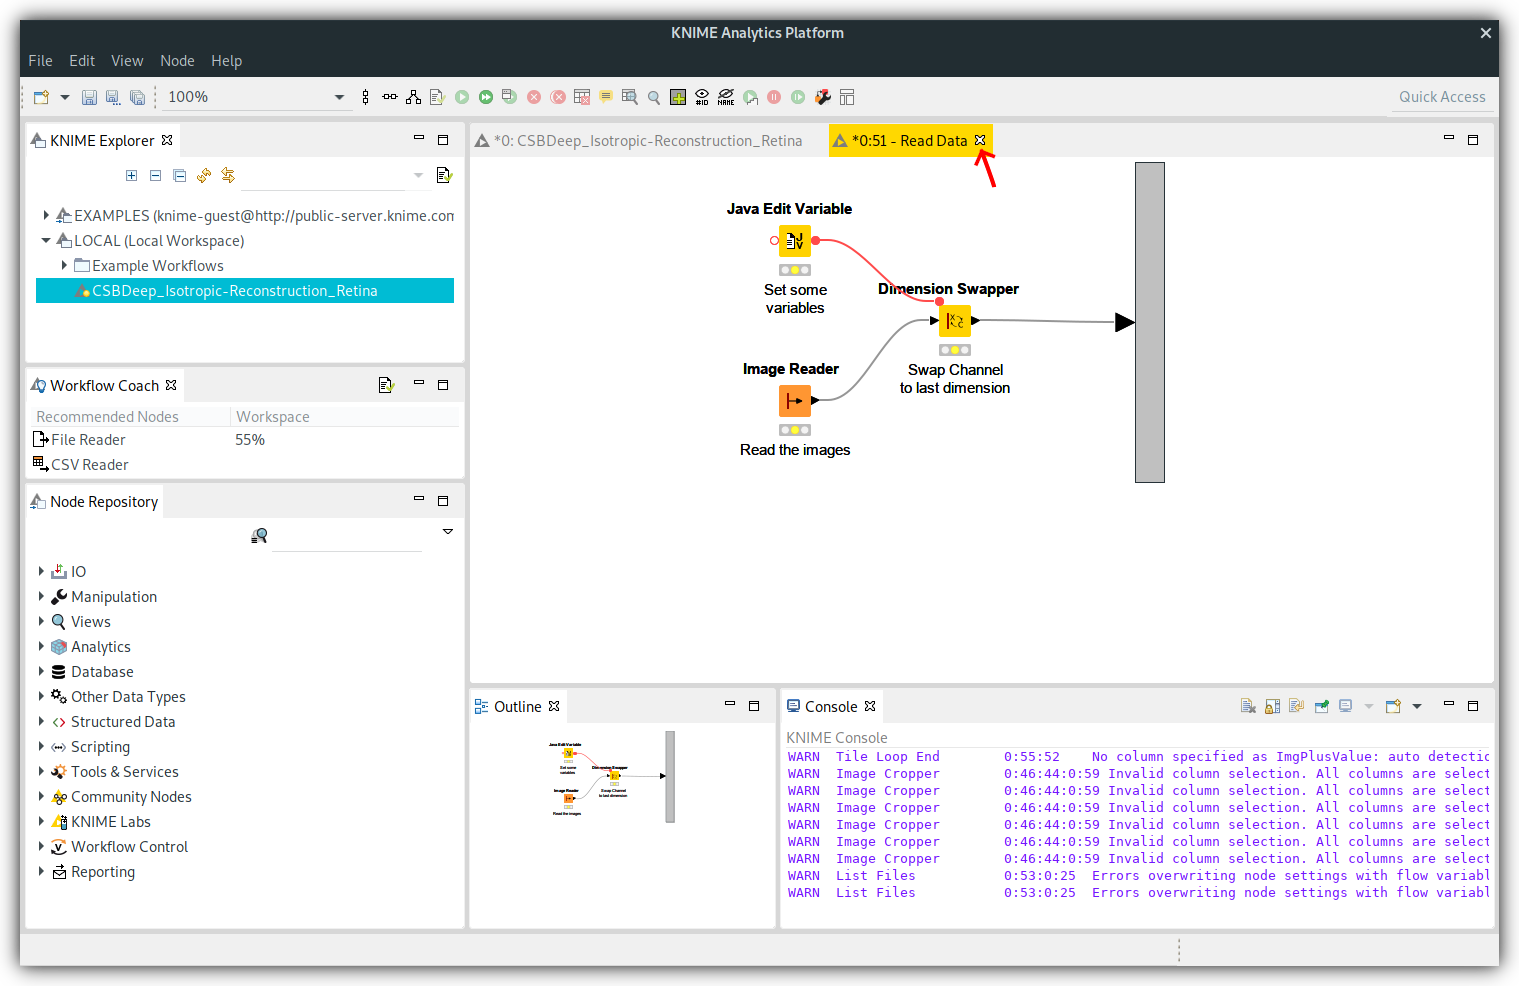Click the Refresh icon in KNIME Explorer
The width and height of the screenshot is (1519, 986).
(204, 176)
